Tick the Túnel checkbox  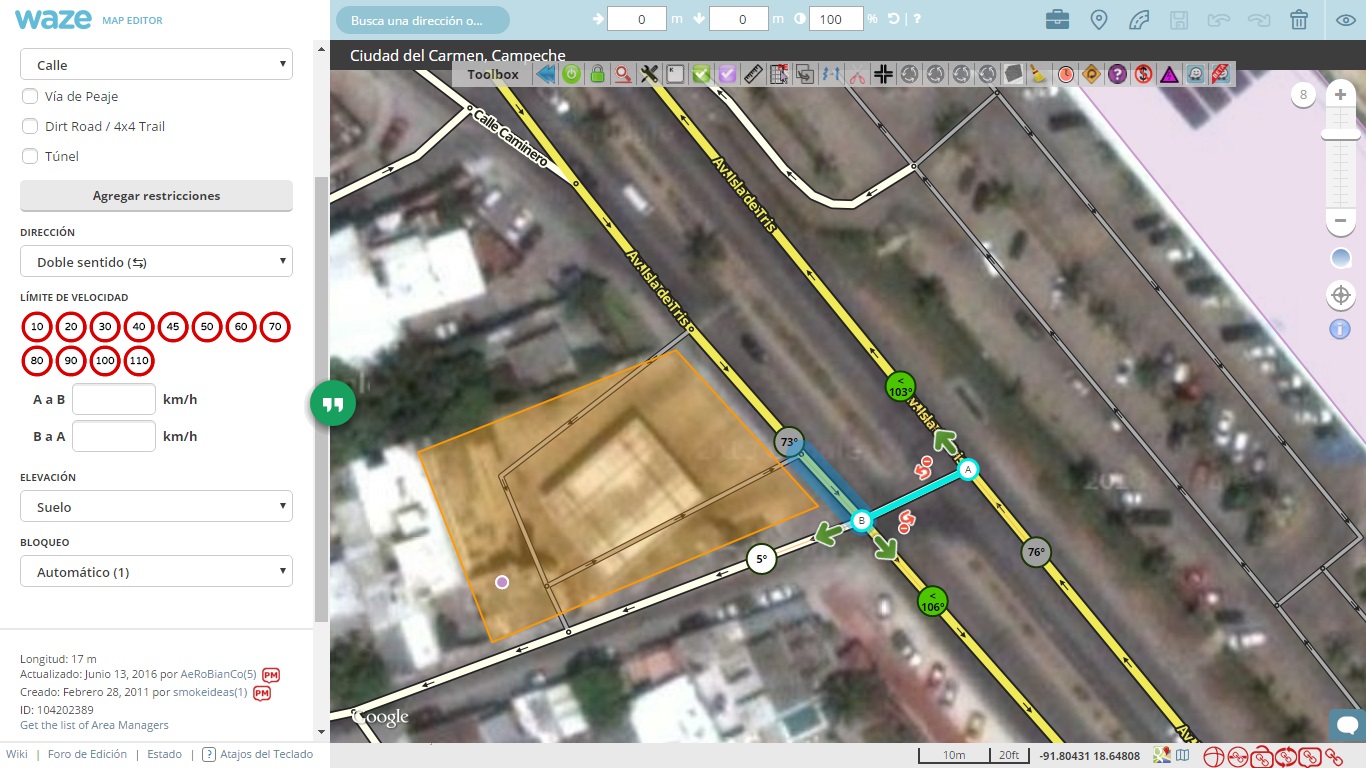click(30, 157)
